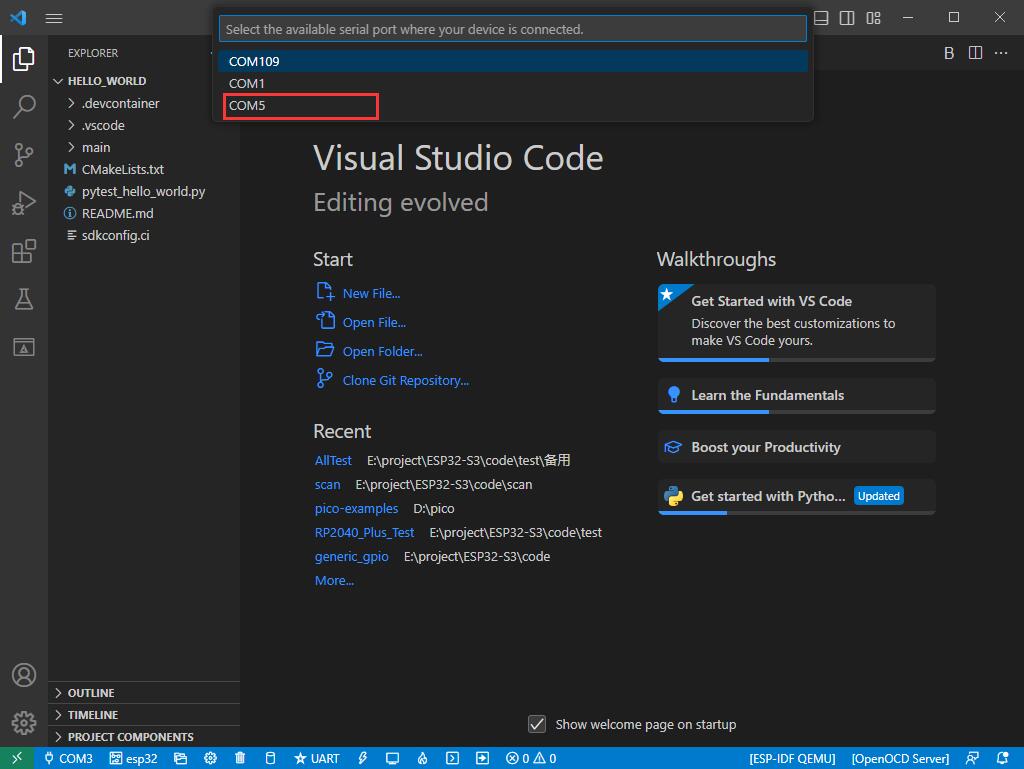Click the Accounts icon in activity bar

pyautogui.click(x=24, y=675)
